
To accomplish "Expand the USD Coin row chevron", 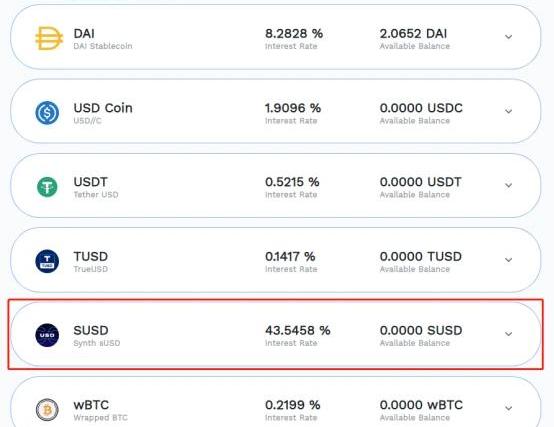I will 508,111.
